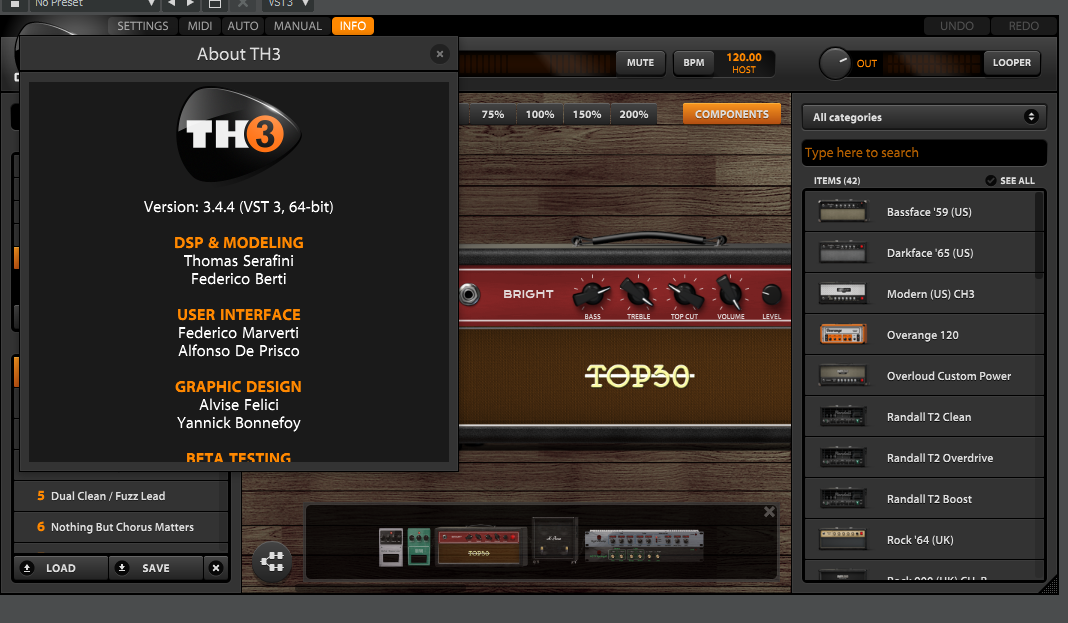Select Darkface '65 (US) amp thumbnail
This screenshot has width=1068, height=623.
tap(843, 253)
